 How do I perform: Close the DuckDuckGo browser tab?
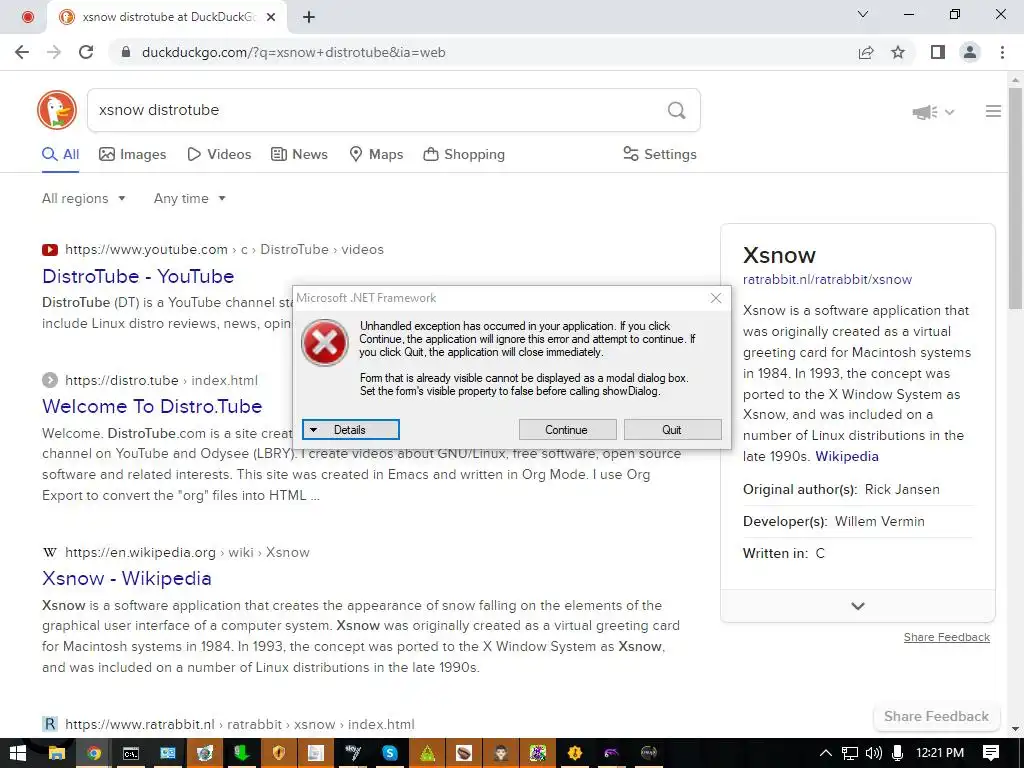[x=271, y=17]
